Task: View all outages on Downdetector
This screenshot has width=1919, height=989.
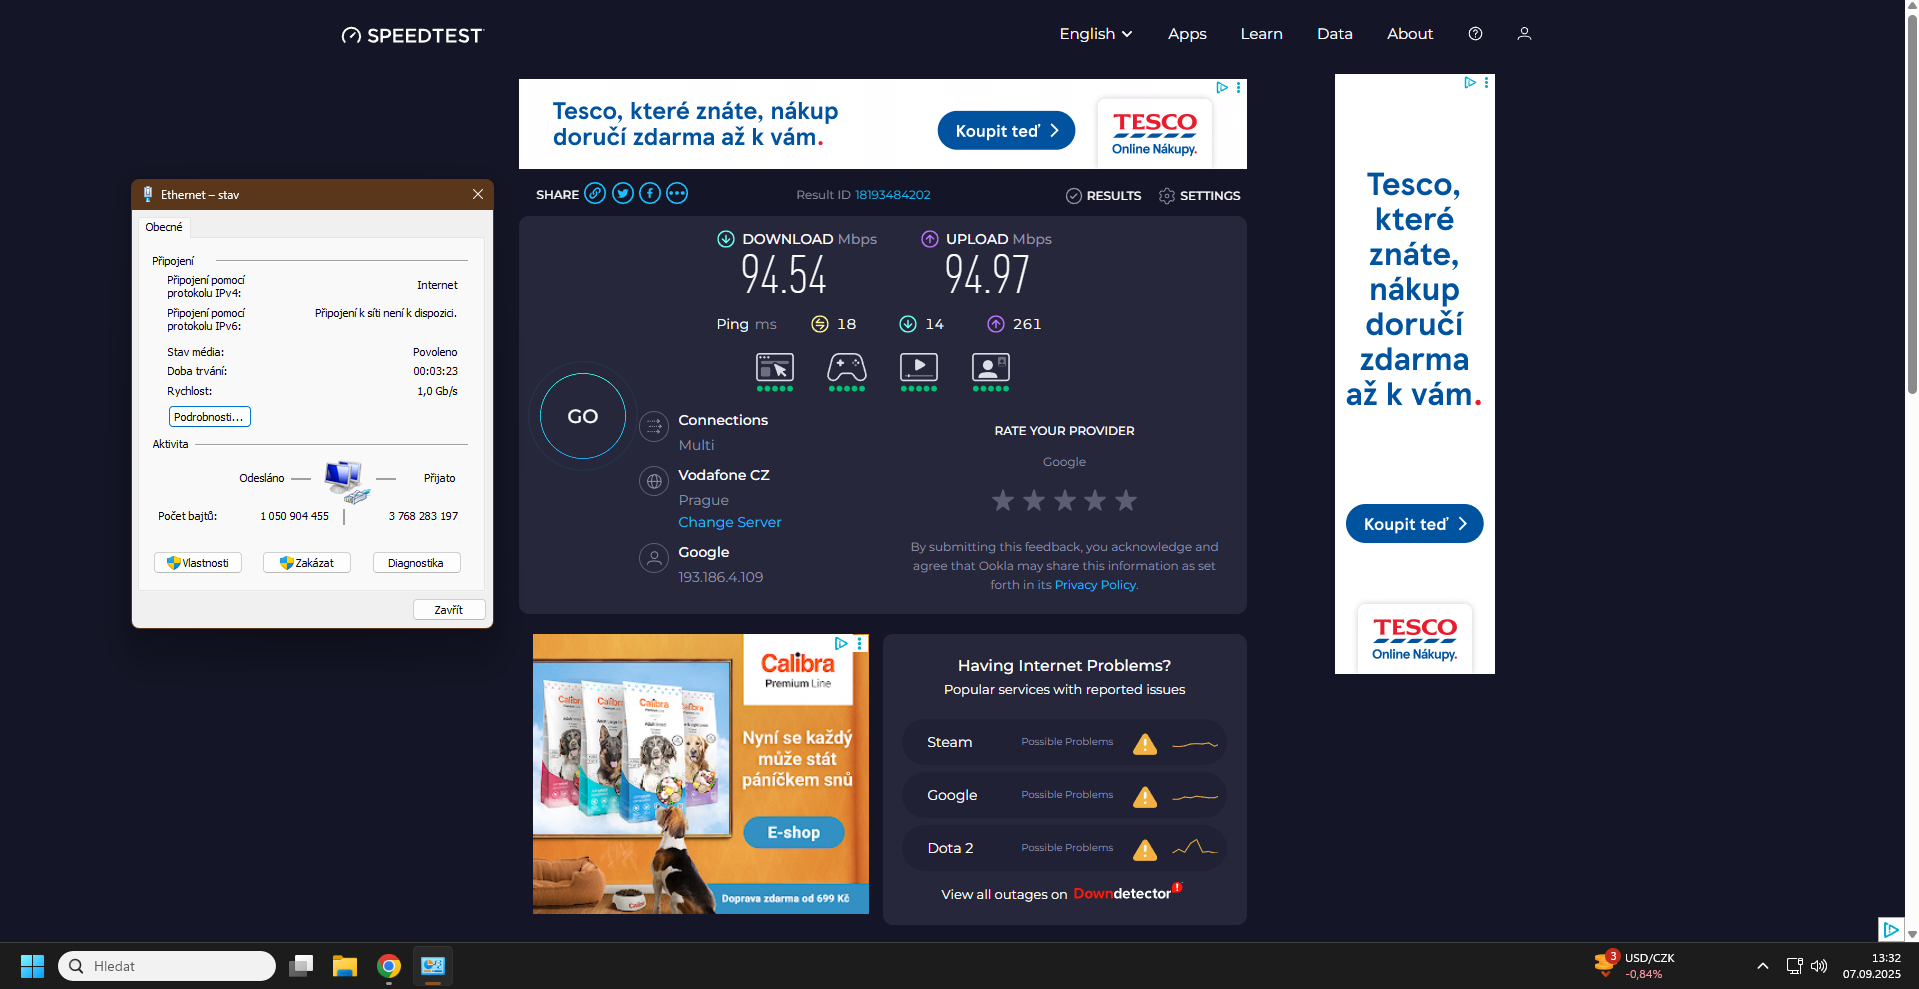Action: tap(1060, 893)
